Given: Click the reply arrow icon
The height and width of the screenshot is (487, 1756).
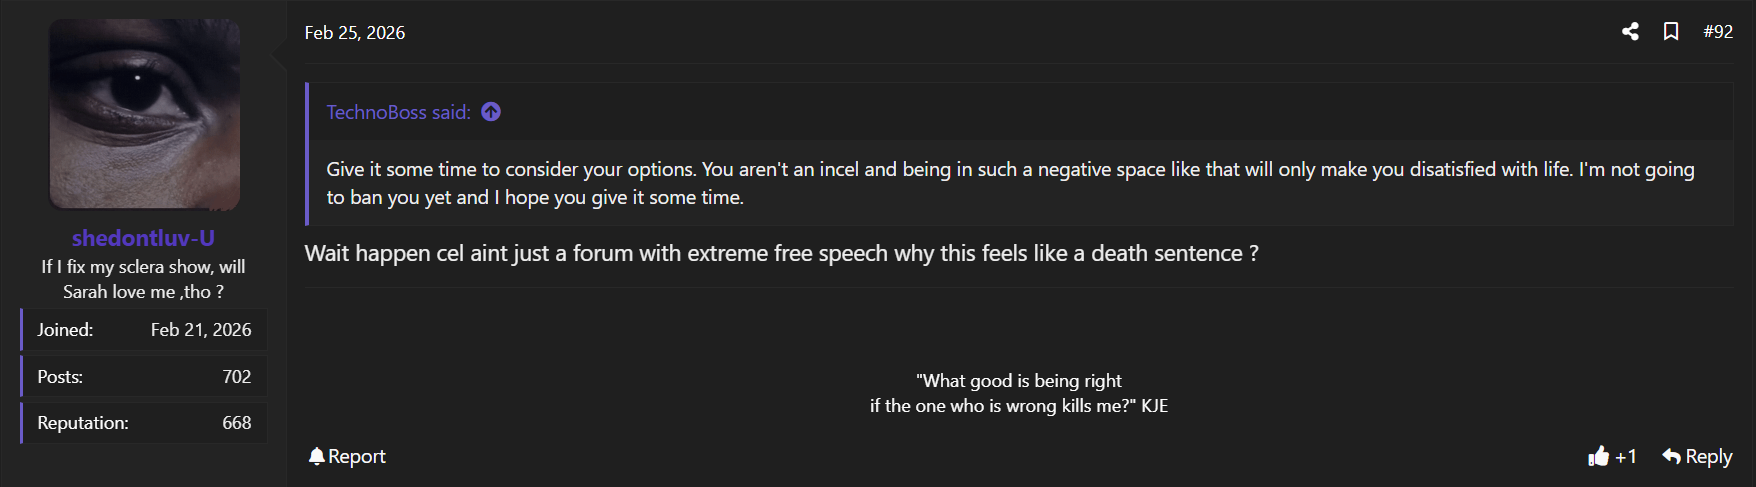Looking at the screenshot, I should tap(1671, 456).
